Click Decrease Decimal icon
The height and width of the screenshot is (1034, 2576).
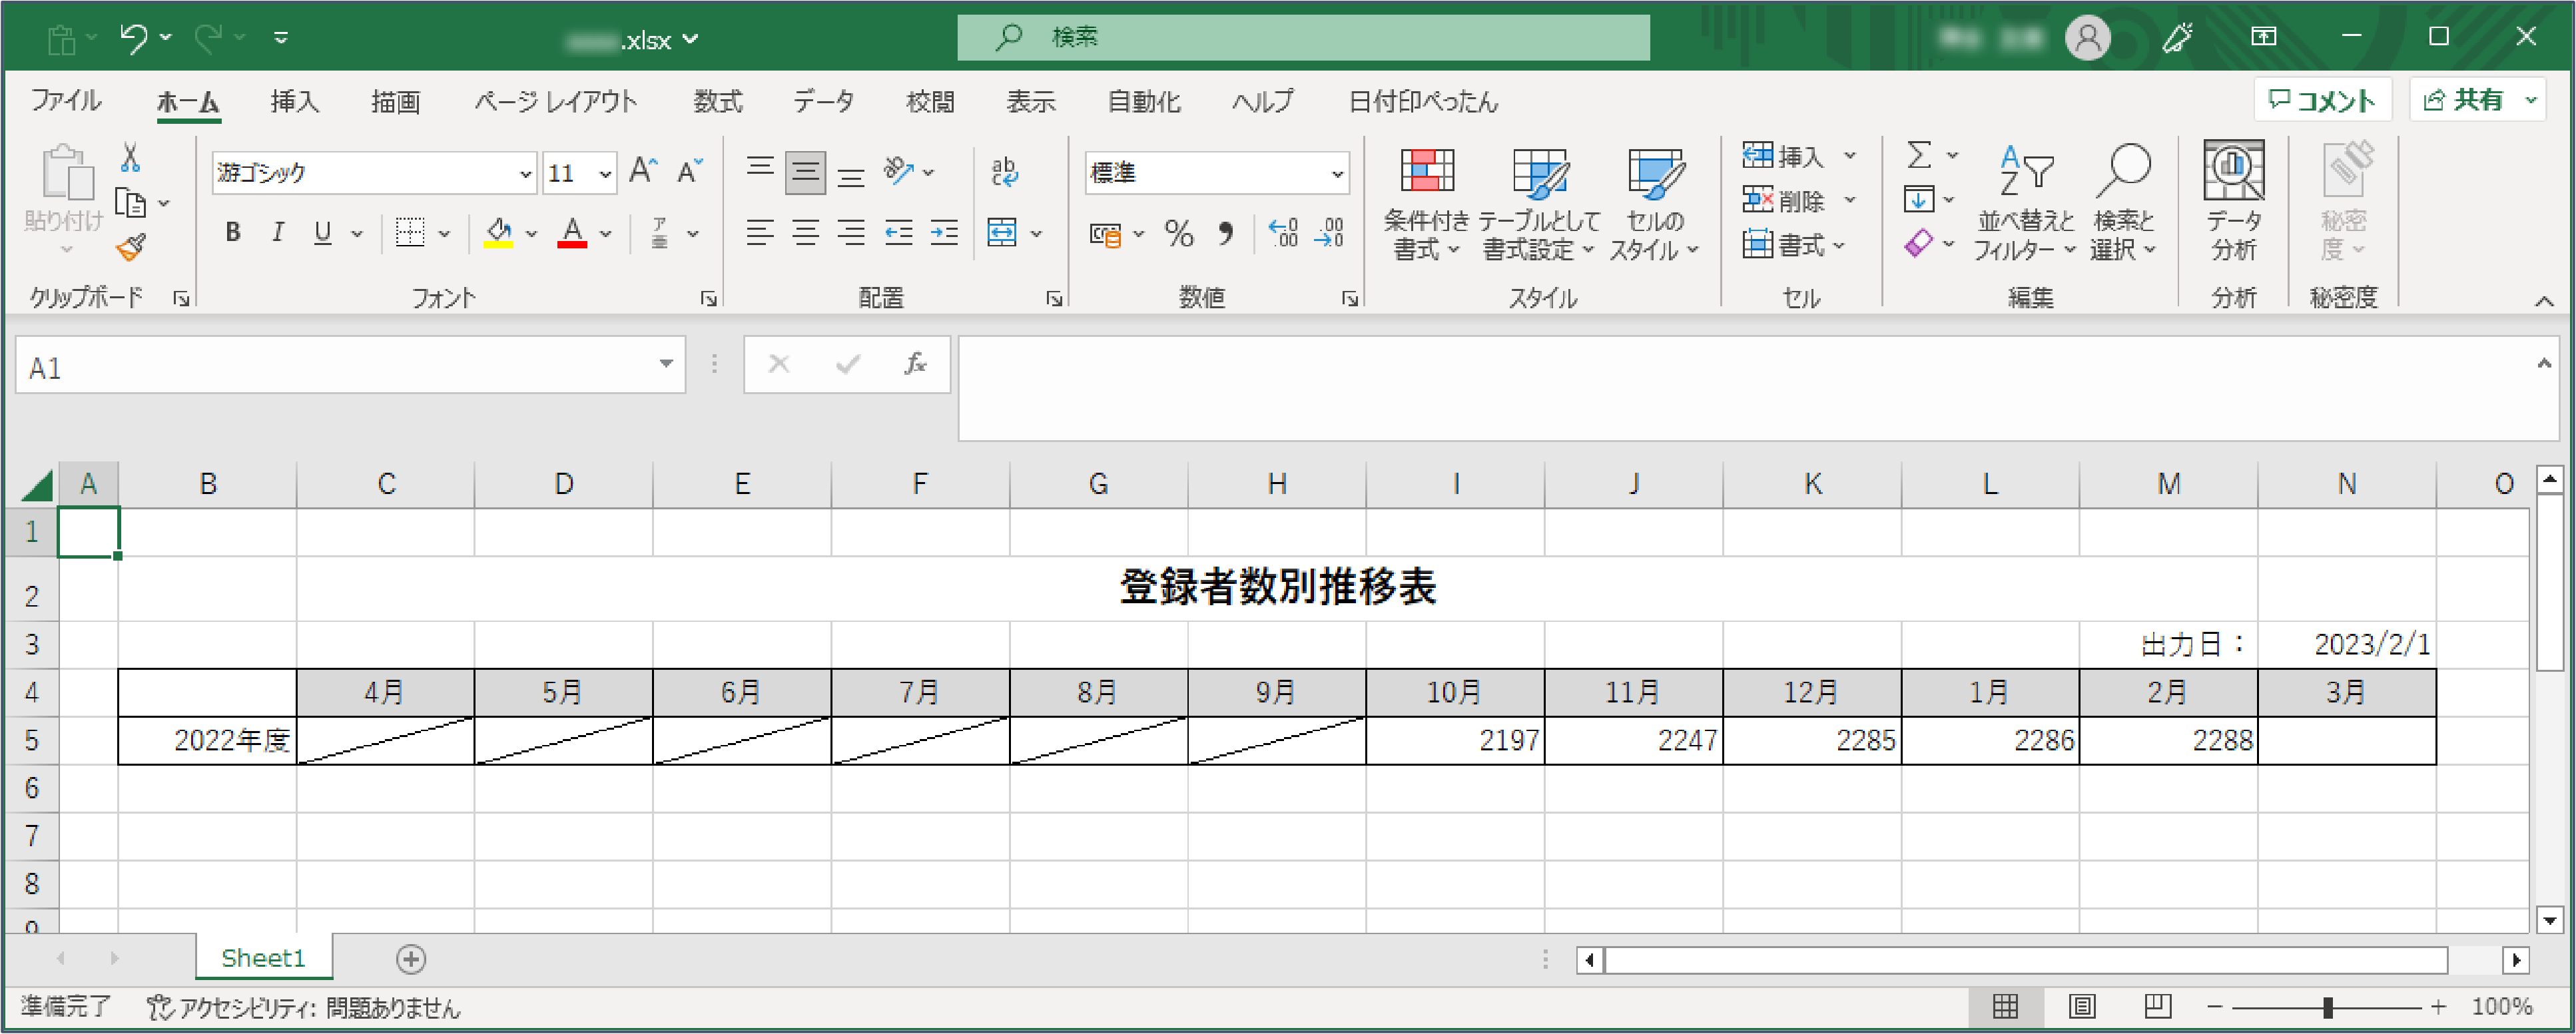1329,233
